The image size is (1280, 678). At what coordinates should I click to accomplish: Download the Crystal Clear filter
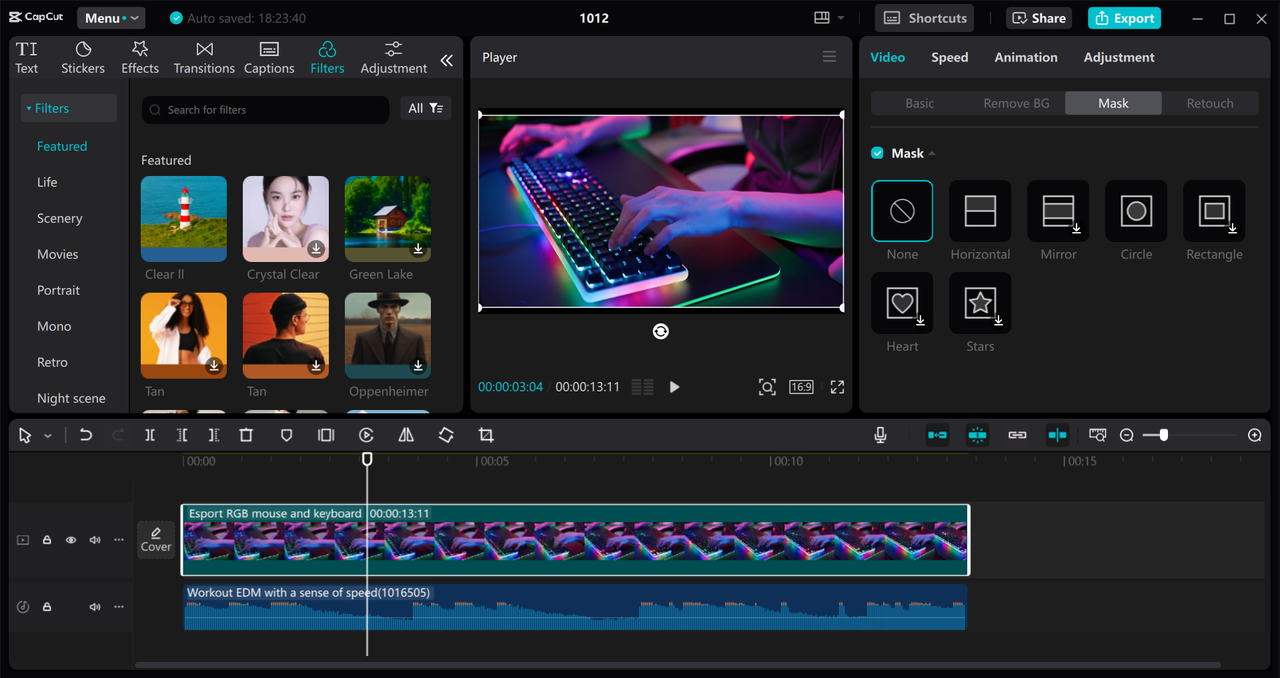(x=316, y=248)
